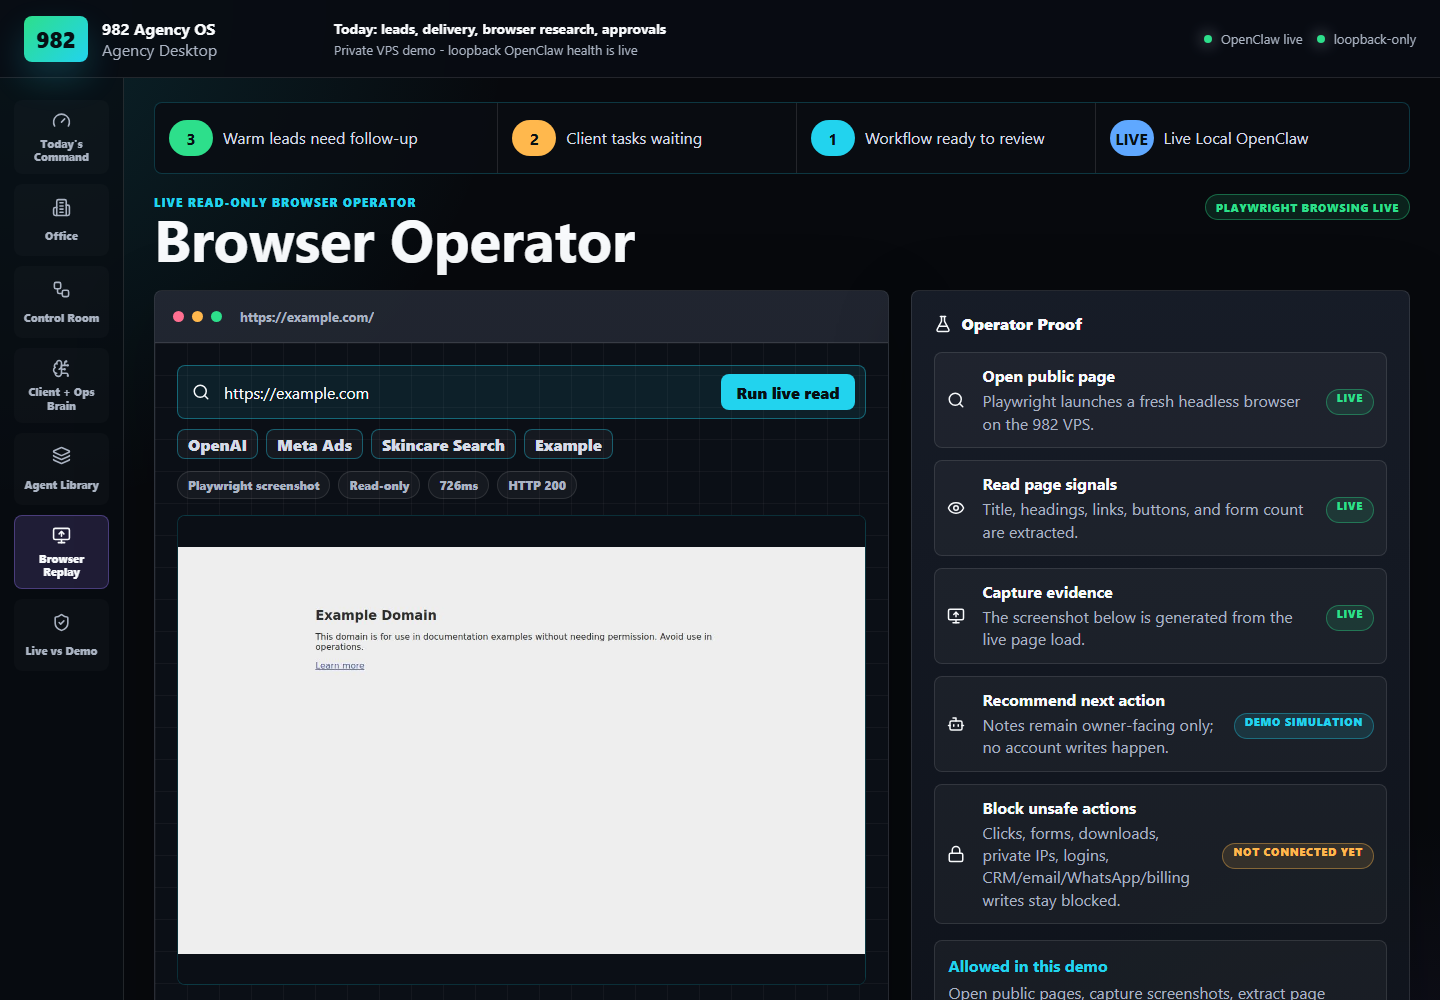Click the DEMO SIMULATION badge

pos(1303,724)
